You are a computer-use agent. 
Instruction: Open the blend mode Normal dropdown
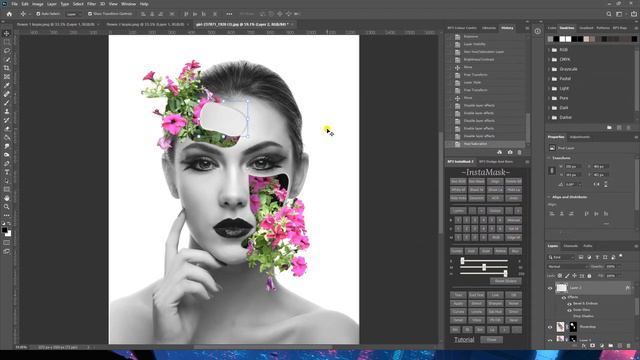pos(567,267)
